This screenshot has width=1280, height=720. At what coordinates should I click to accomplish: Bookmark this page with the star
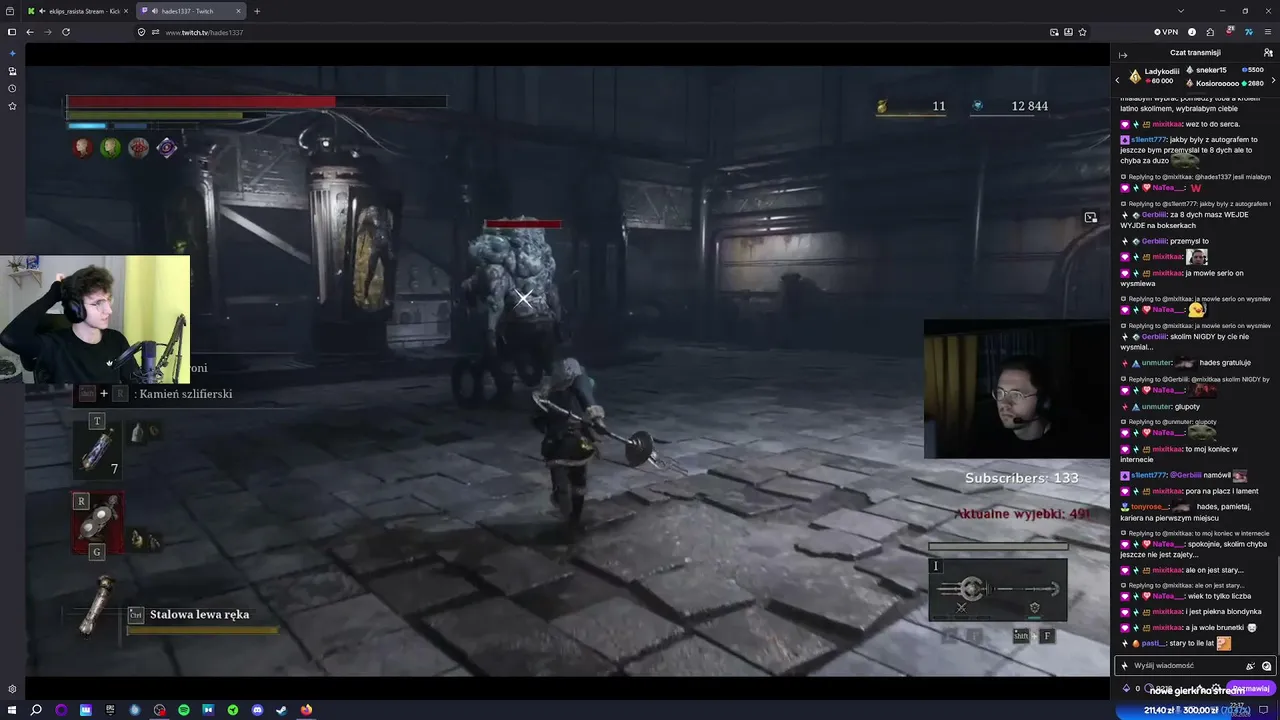point(1082,32)
